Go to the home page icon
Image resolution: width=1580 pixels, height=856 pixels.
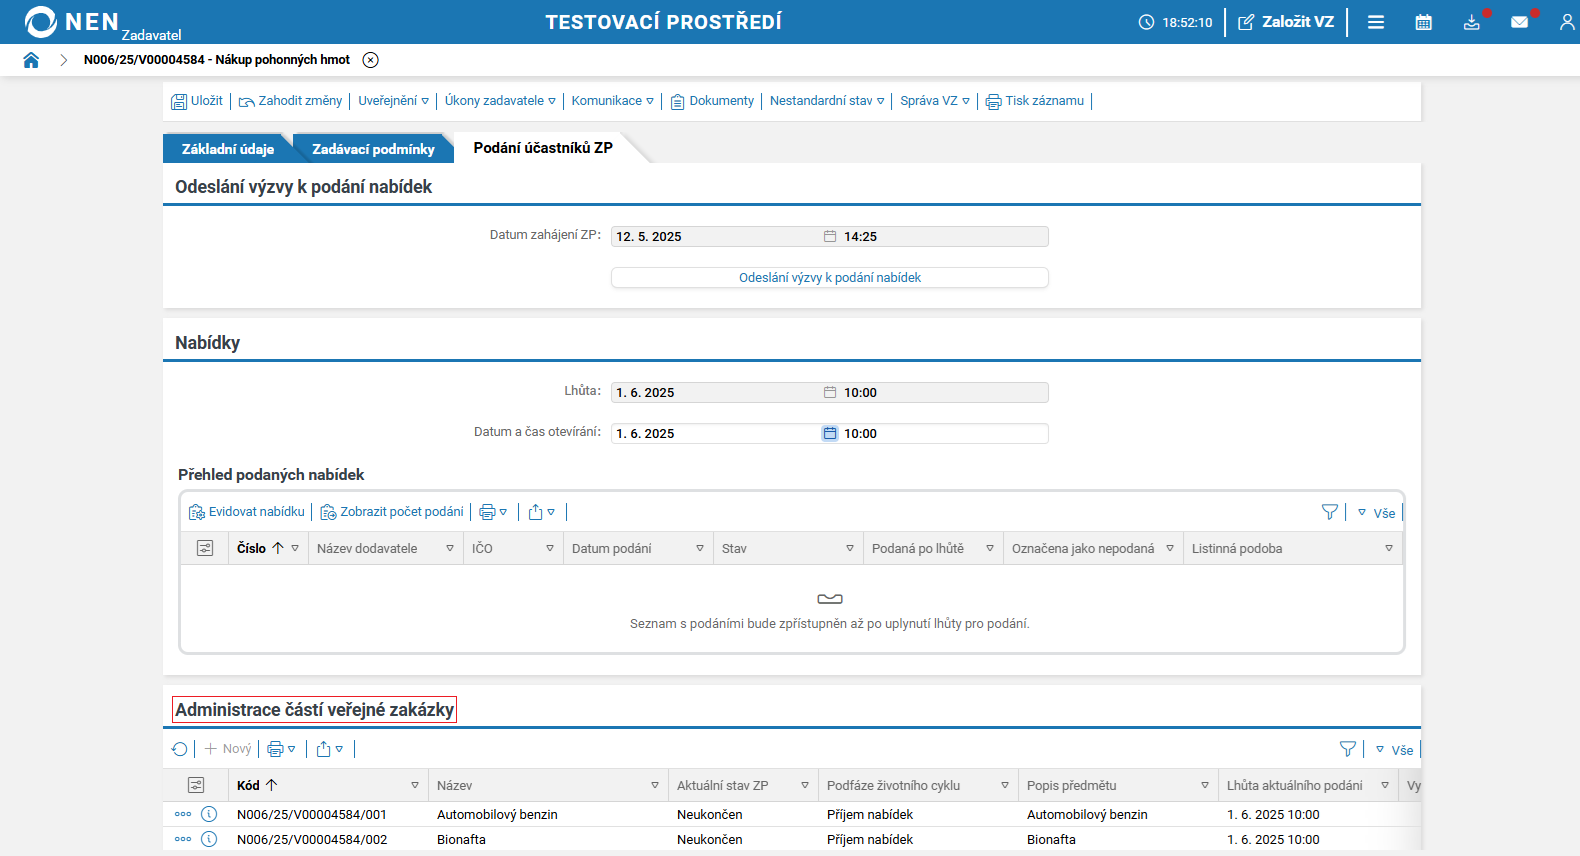coord(31,60)
